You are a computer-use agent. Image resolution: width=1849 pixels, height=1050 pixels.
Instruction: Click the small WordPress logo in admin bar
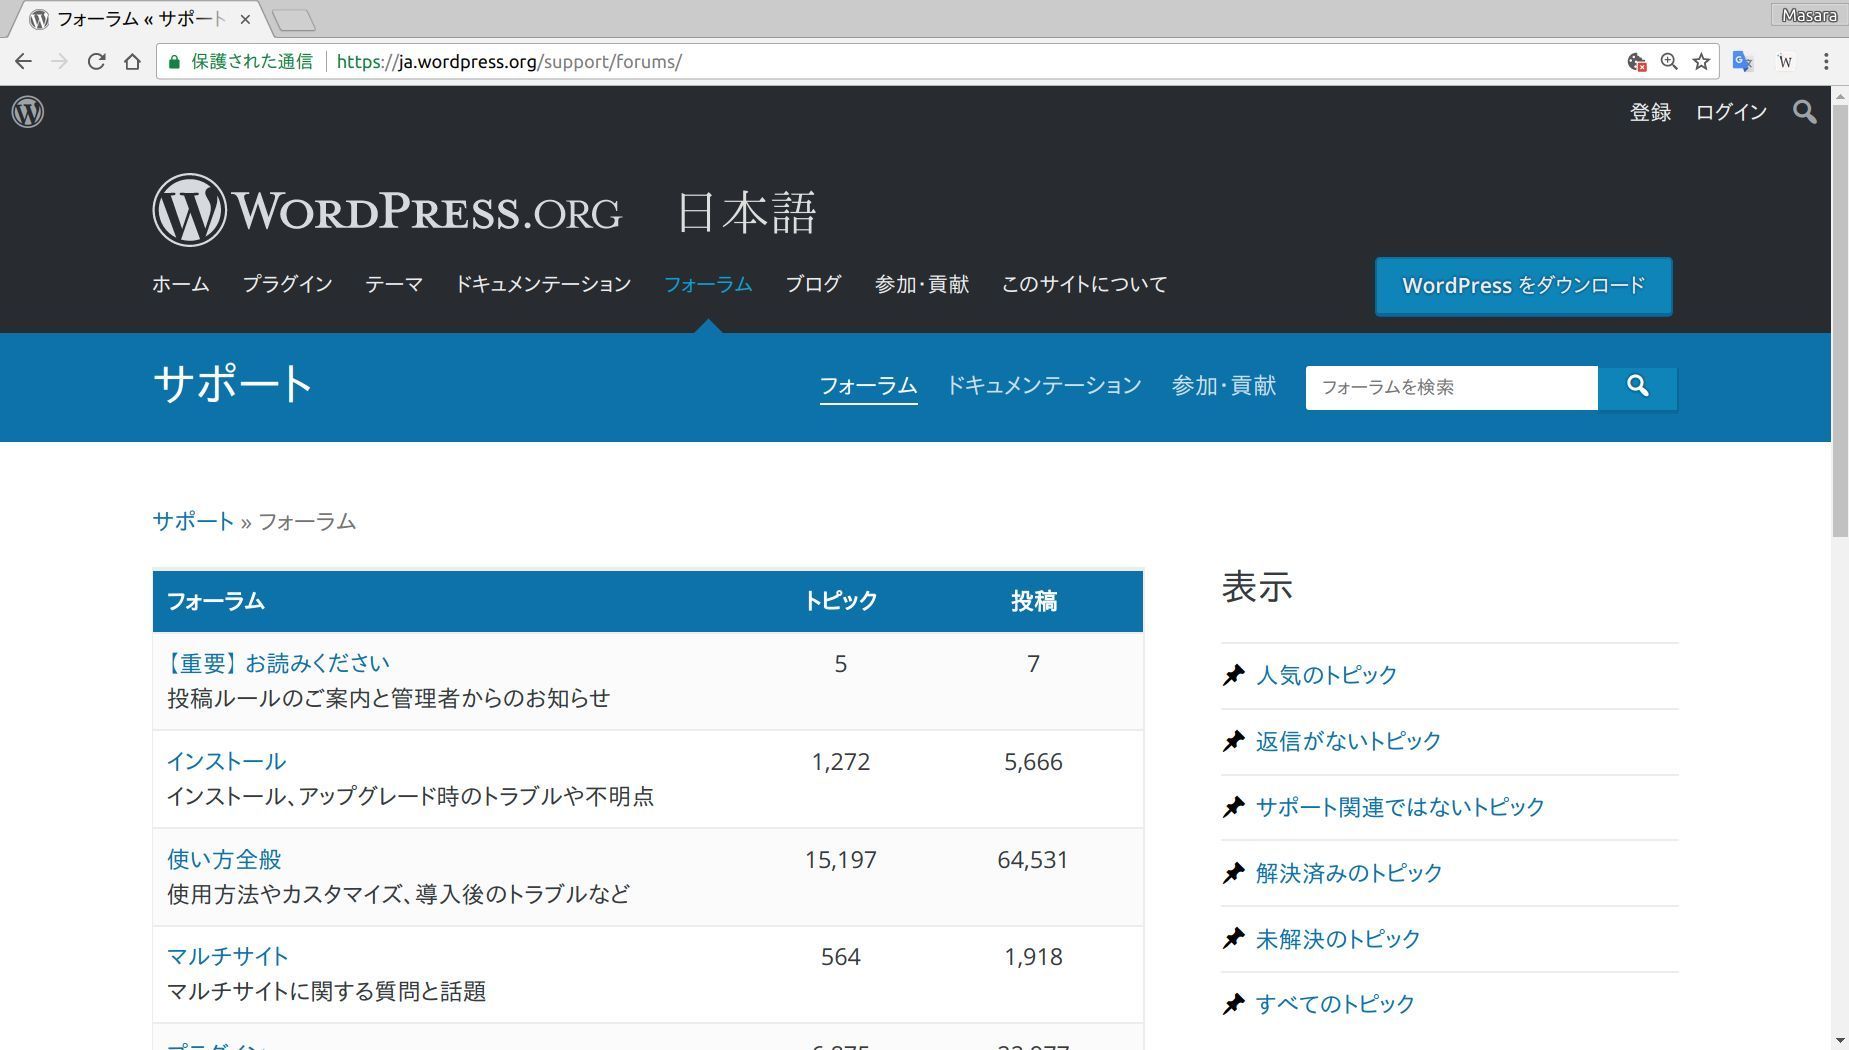[28, 112]
